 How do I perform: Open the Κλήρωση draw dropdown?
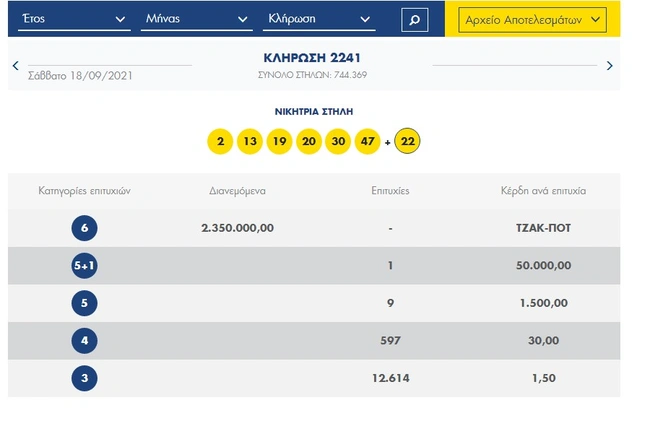[x=319, y=19]
